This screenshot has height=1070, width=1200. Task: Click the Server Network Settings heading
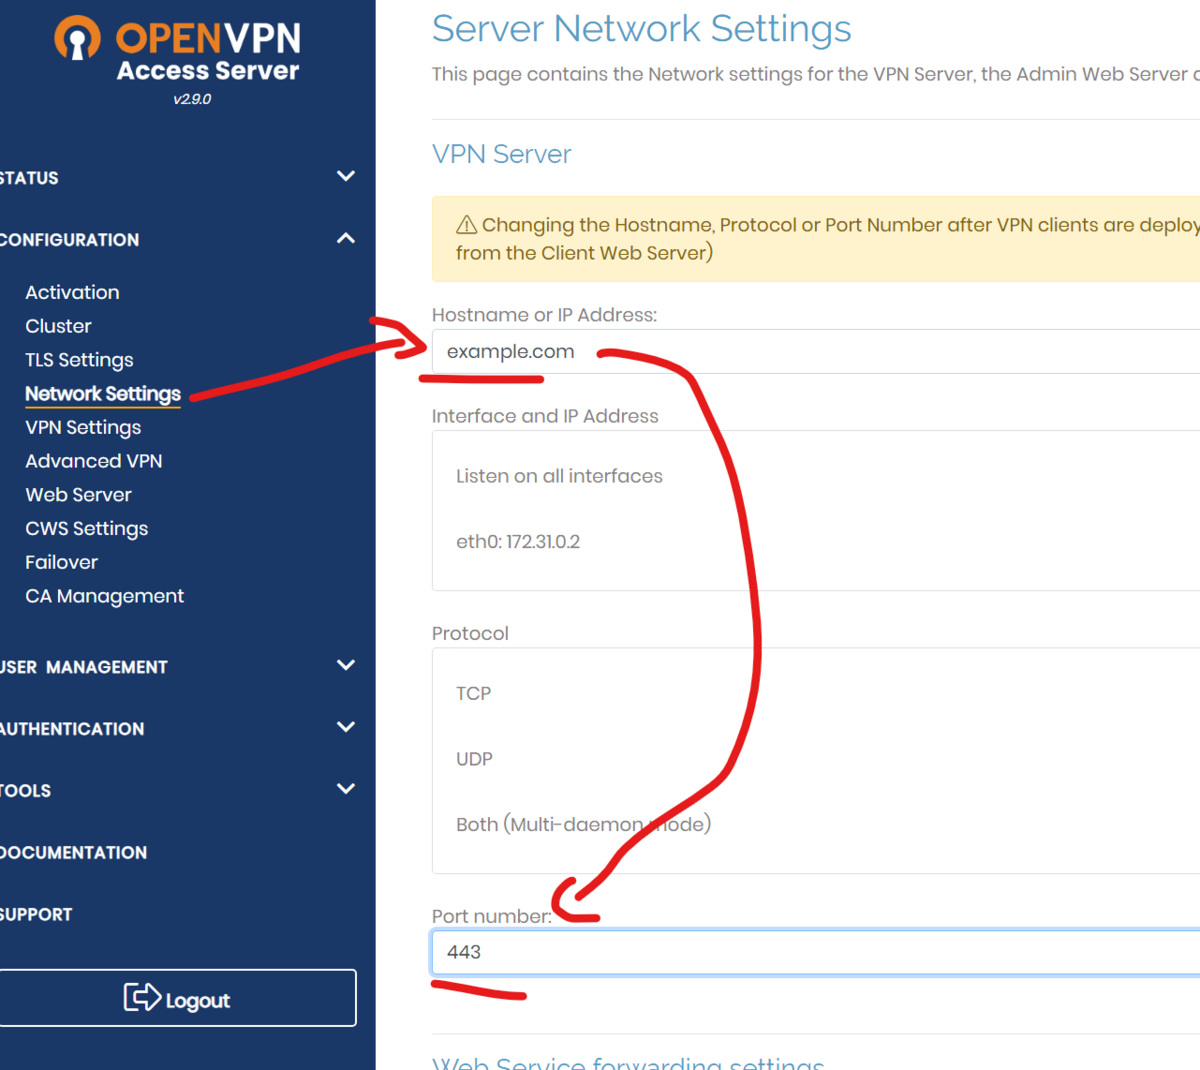tap(641, 29)
